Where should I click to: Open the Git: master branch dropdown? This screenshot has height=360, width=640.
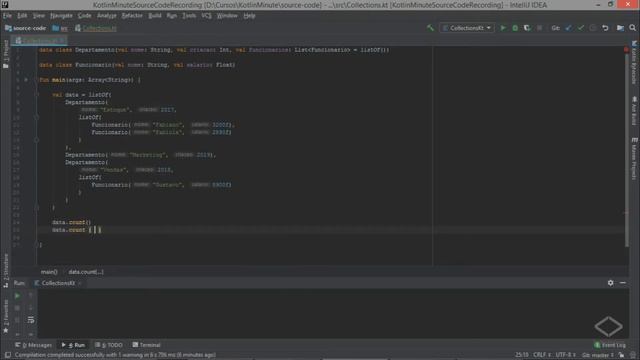[x=598, y=355]
